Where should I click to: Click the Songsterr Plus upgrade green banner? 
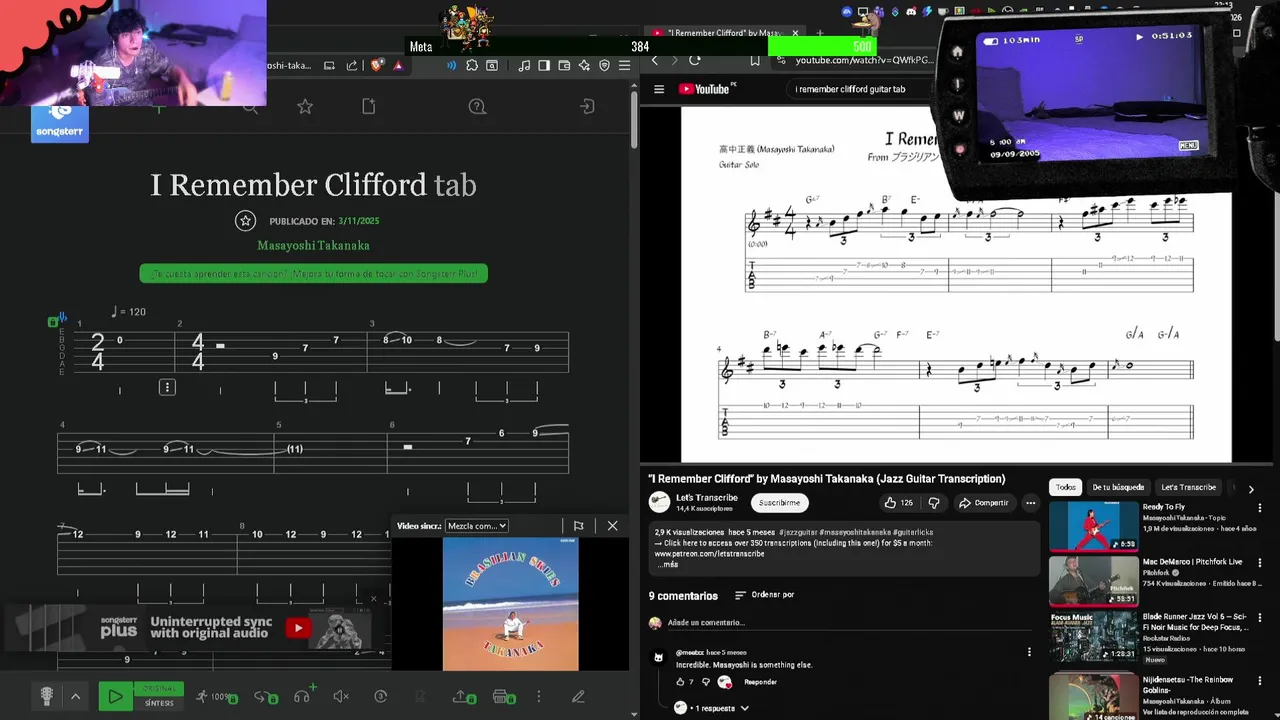point(314,273)
